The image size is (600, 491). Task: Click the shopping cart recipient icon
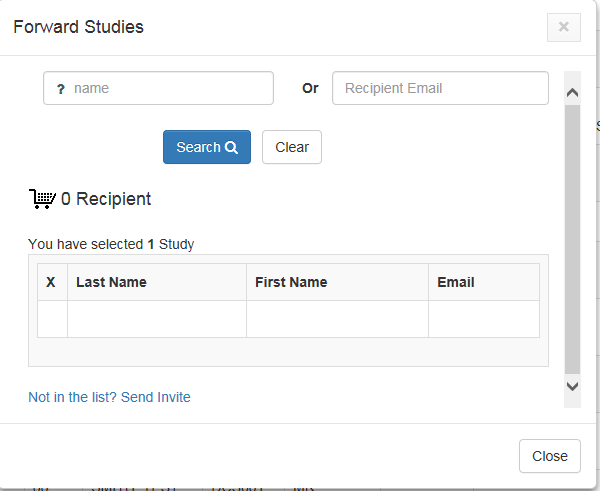[42, 199]
